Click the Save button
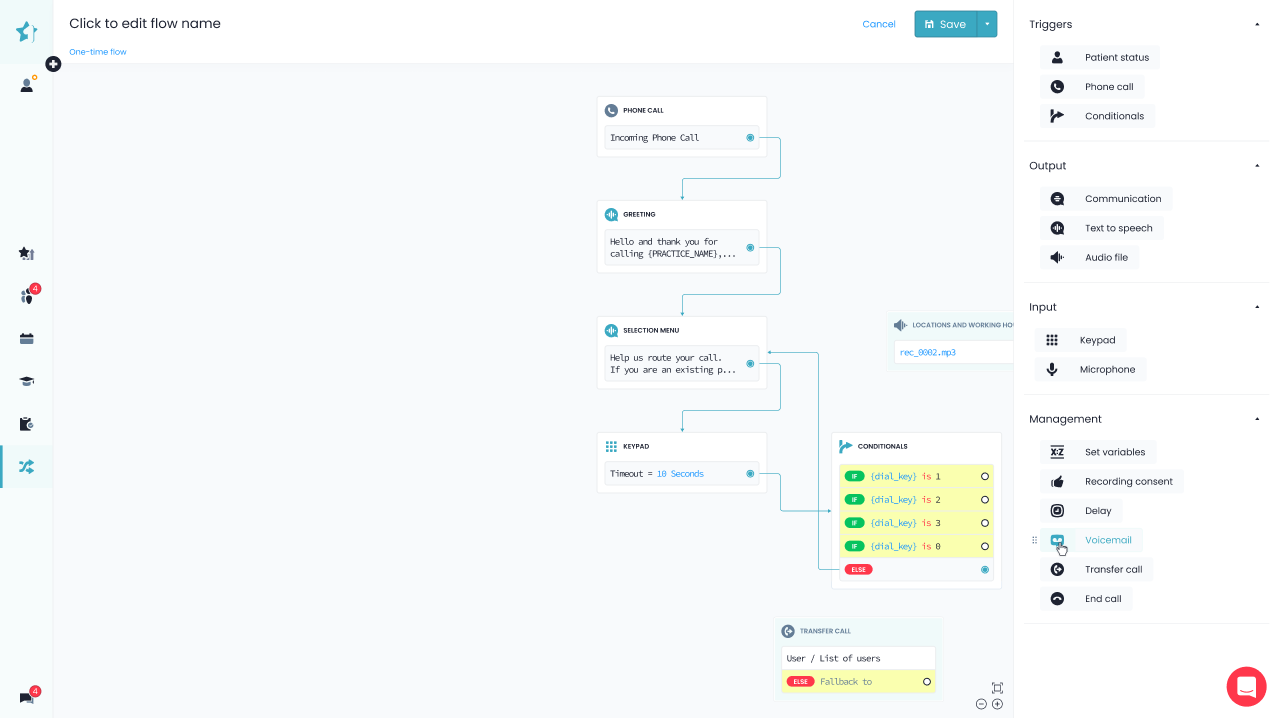This screenshot has height=718, width=1280. coord(945,24)
